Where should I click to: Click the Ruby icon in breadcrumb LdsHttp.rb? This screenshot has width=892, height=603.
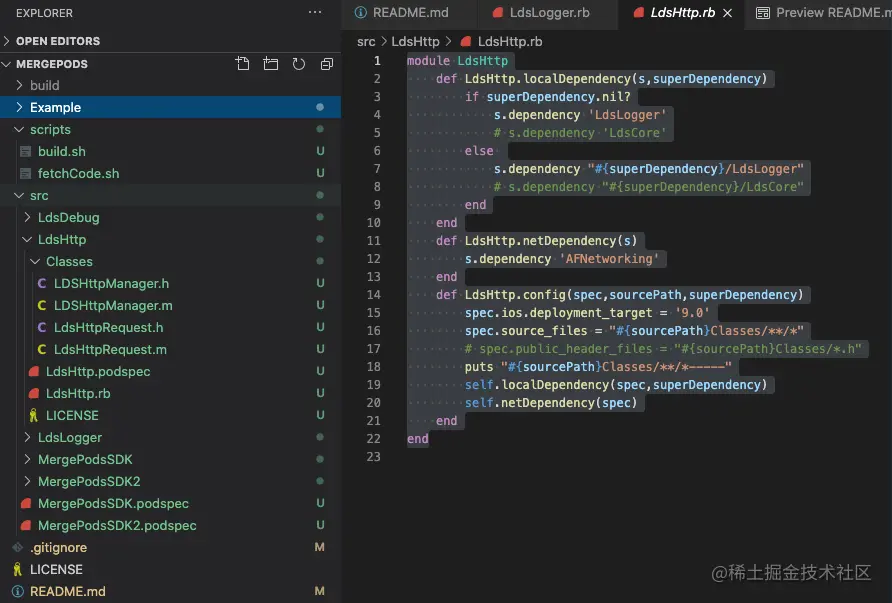tap(466, 42)
